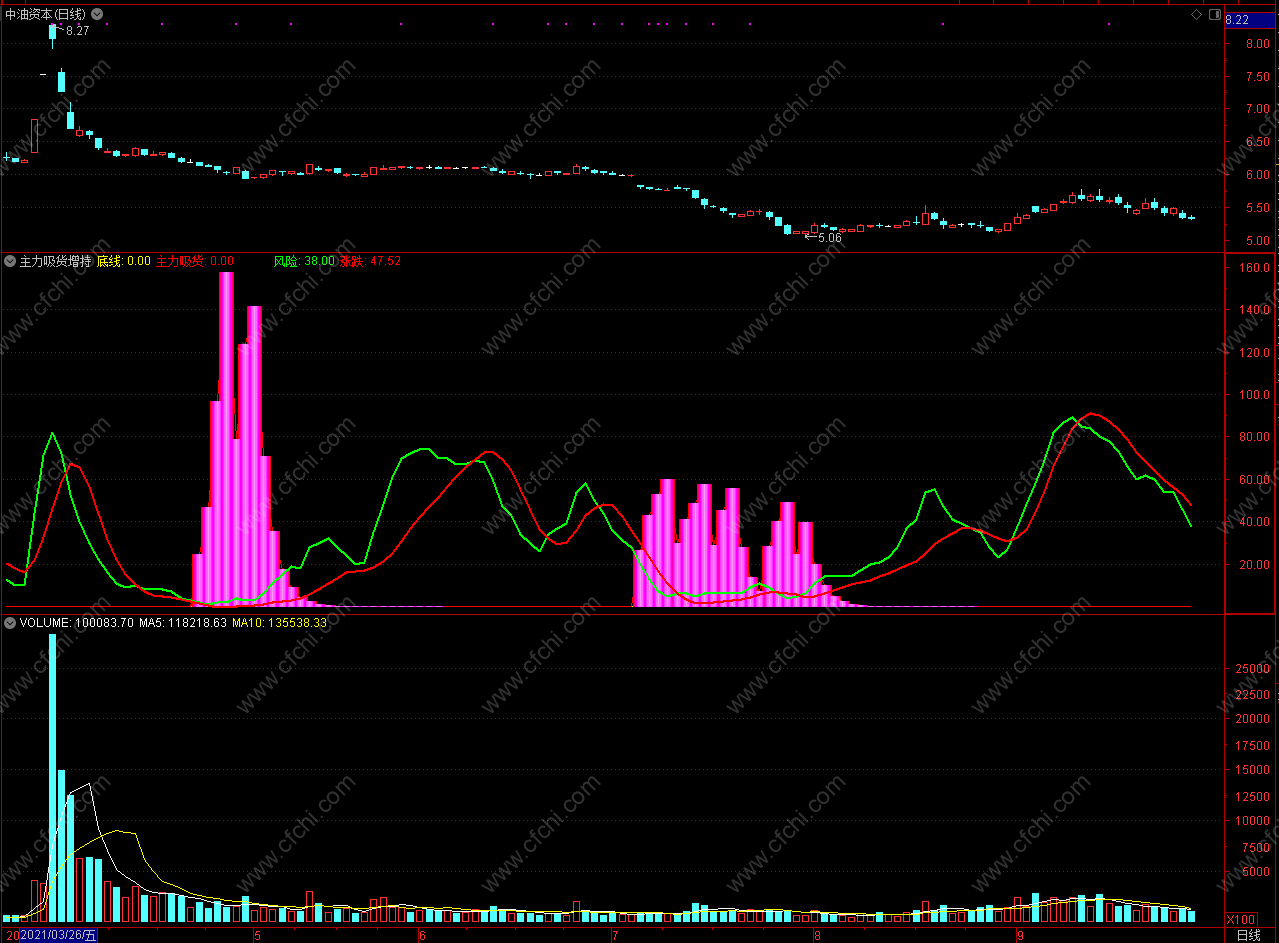Click the 日线 period label at bottom right
The width and height of the screenshot is (1279, 943).
coord(1249,935)
